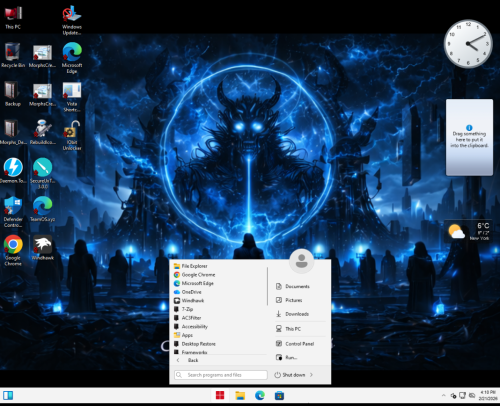Open SecureUxTheme 3.0.0 desktop shortcut
The height and width of the screenshot is (406, 500).
tap(42, 173)
